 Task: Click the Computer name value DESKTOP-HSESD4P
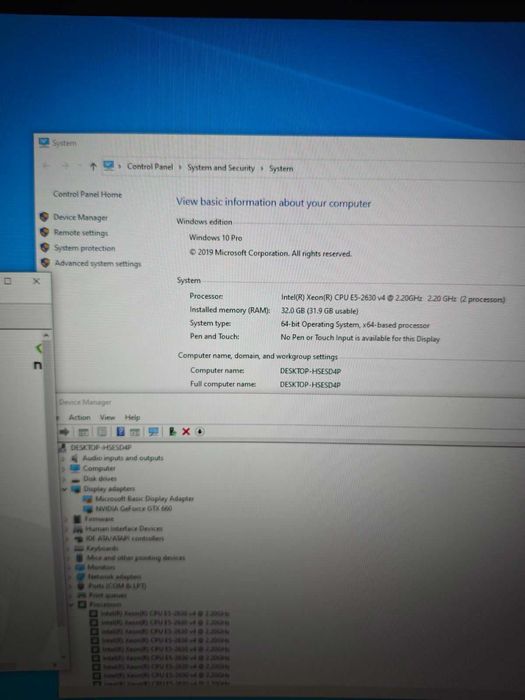pyautogui.click(x=310, y=371)
